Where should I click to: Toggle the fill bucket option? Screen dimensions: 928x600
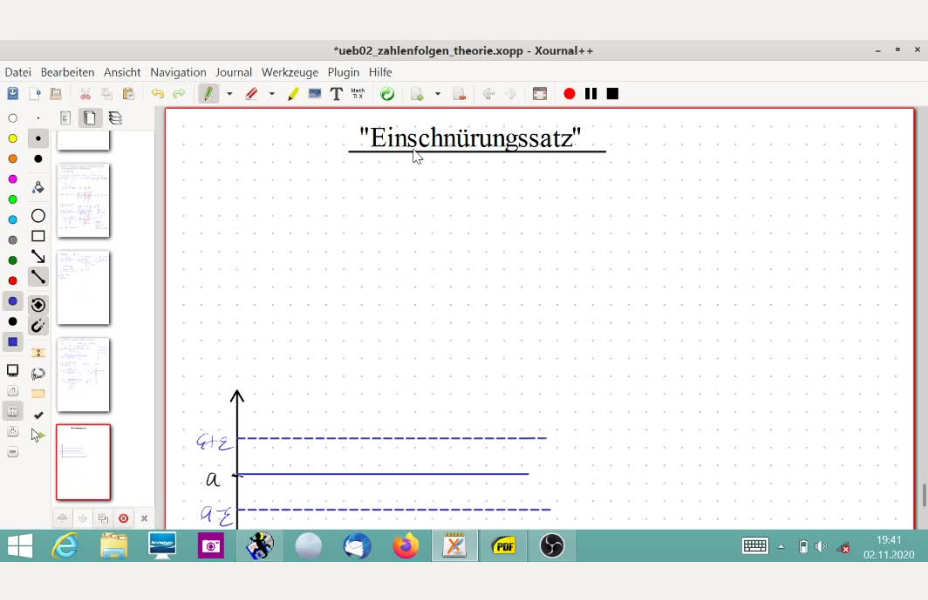(38, 188)
